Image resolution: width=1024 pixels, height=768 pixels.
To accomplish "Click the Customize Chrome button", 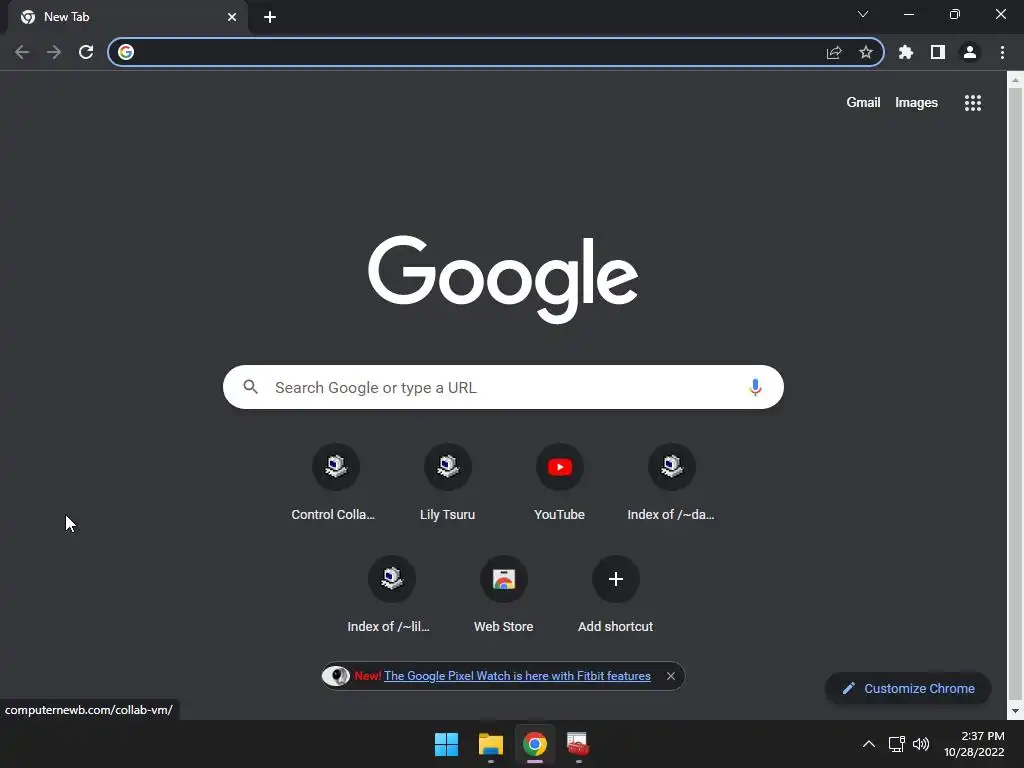I will (908, 688).
